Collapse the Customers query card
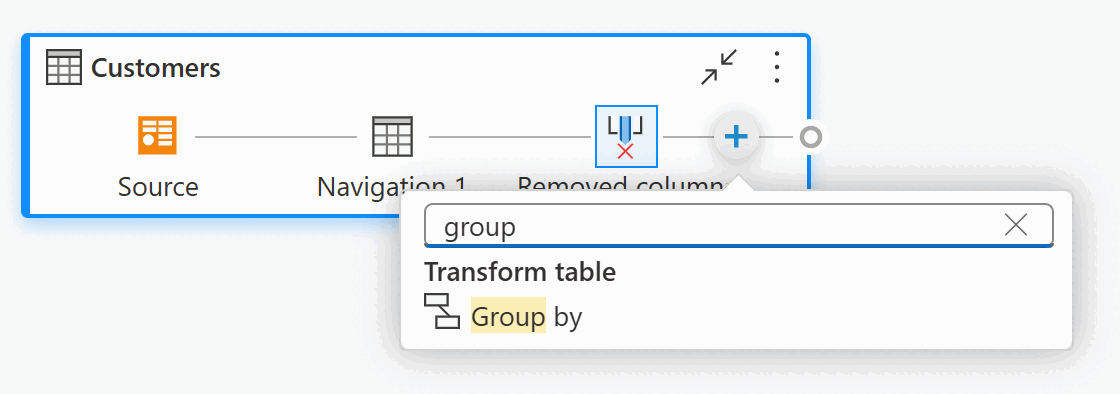The width and height of the screenshot is (1120, 394). point(719,68)
